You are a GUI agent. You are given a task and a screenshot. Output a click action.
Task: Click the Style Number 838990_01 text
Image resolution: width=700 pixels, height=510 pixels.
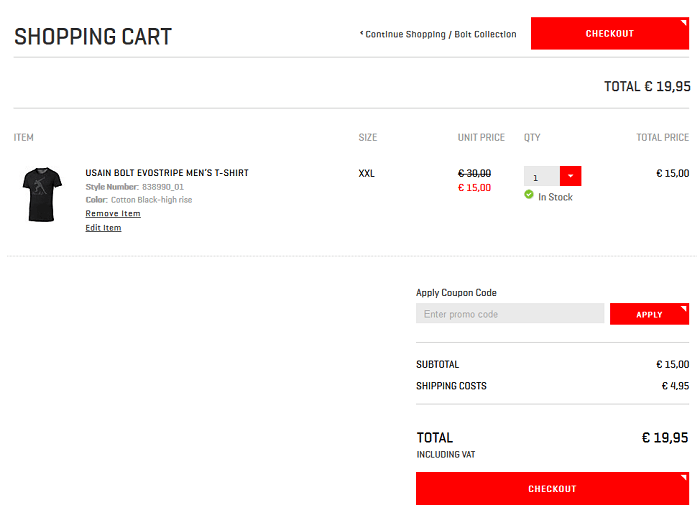tap(135, 187)
